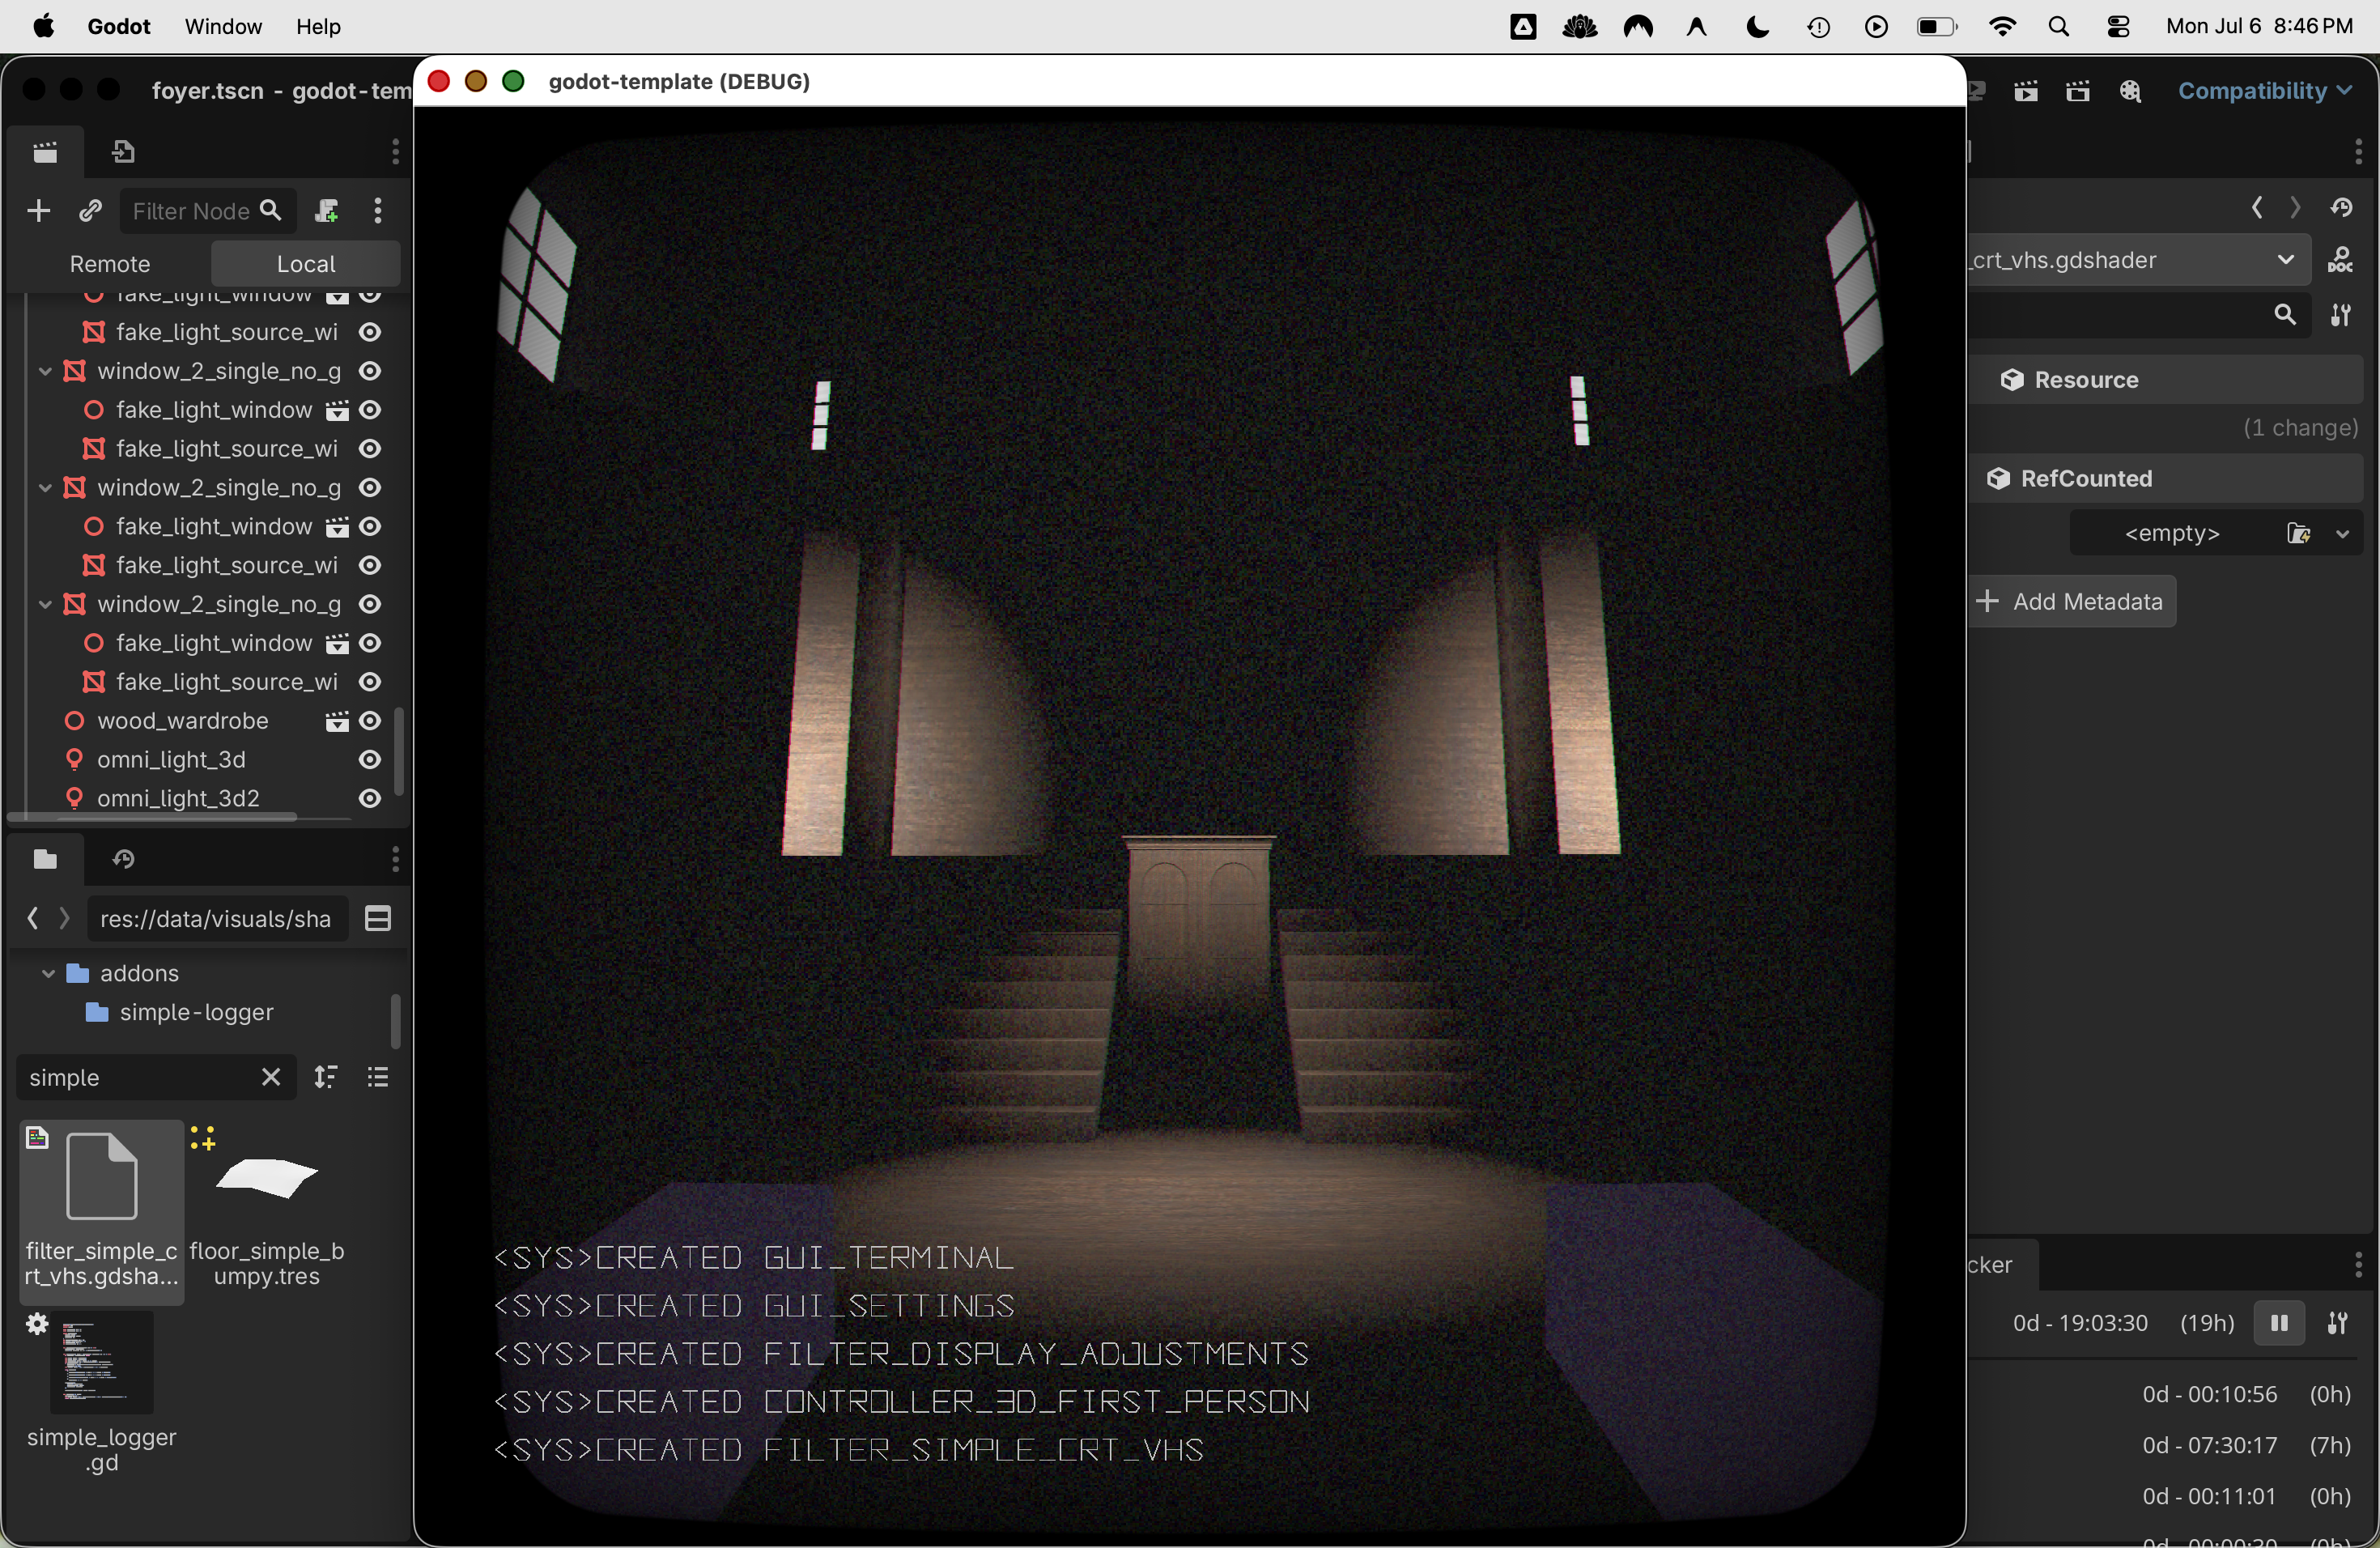This screenshot has width=2380, height=1548.
Task: Pause the time tracker
Action: point(2279,1324)
